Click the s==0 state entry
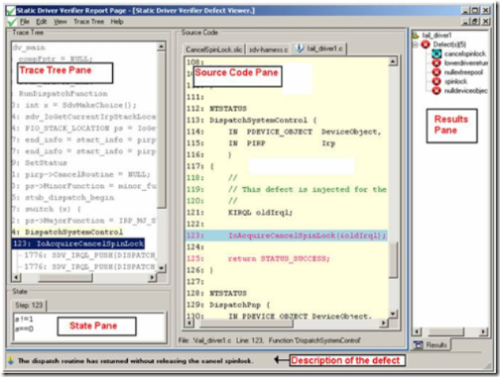 click(24, 329)
